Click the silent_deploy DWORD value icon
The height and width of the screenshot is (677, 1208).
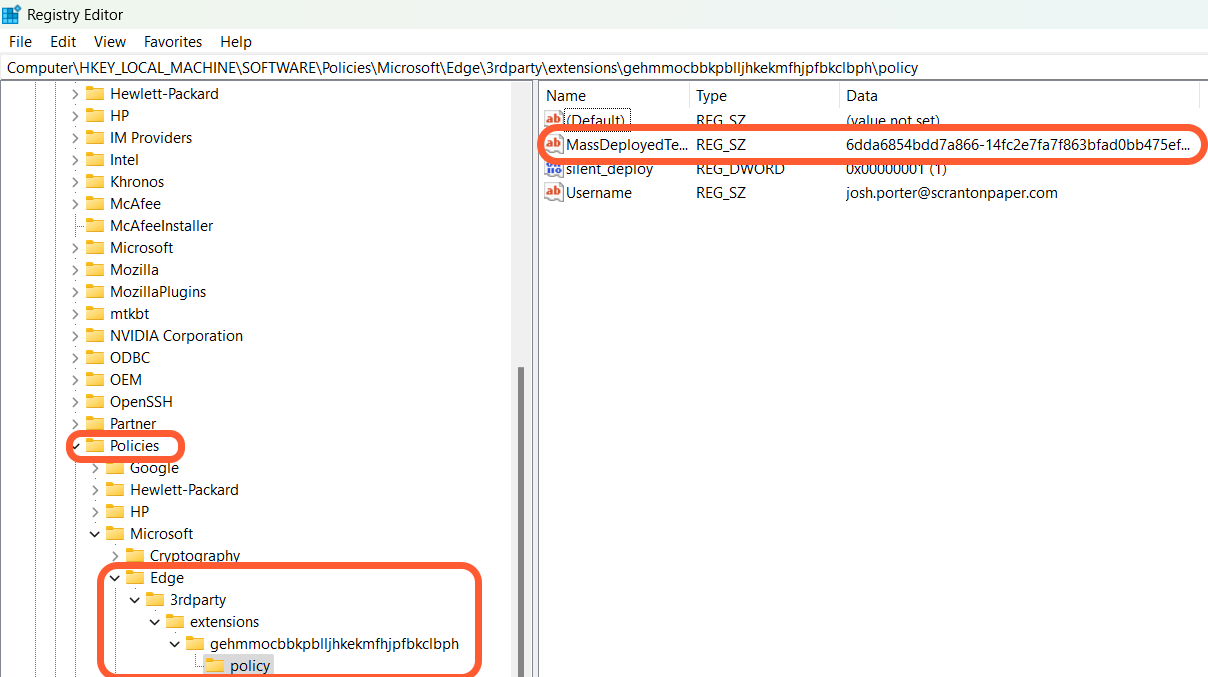554,169
